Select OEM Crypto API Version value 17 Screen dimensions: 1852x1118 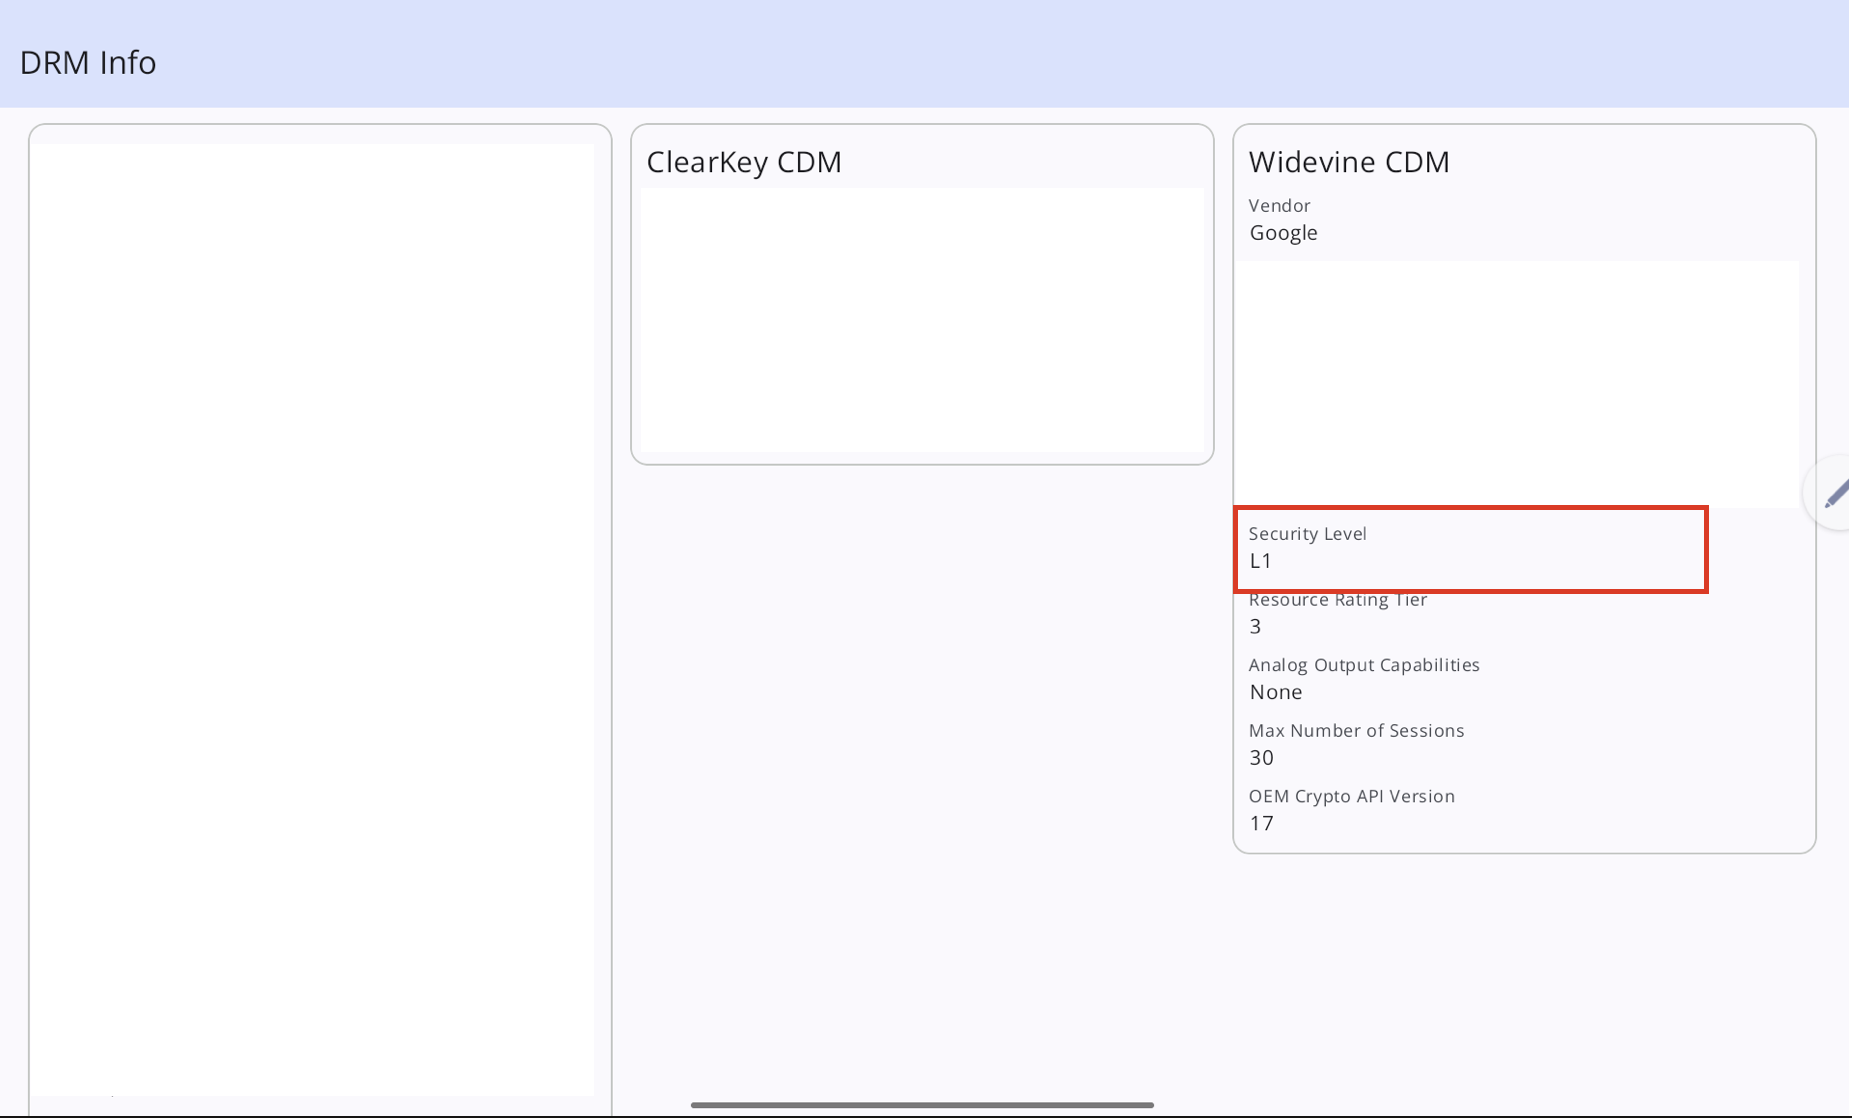click(1263, 822)
